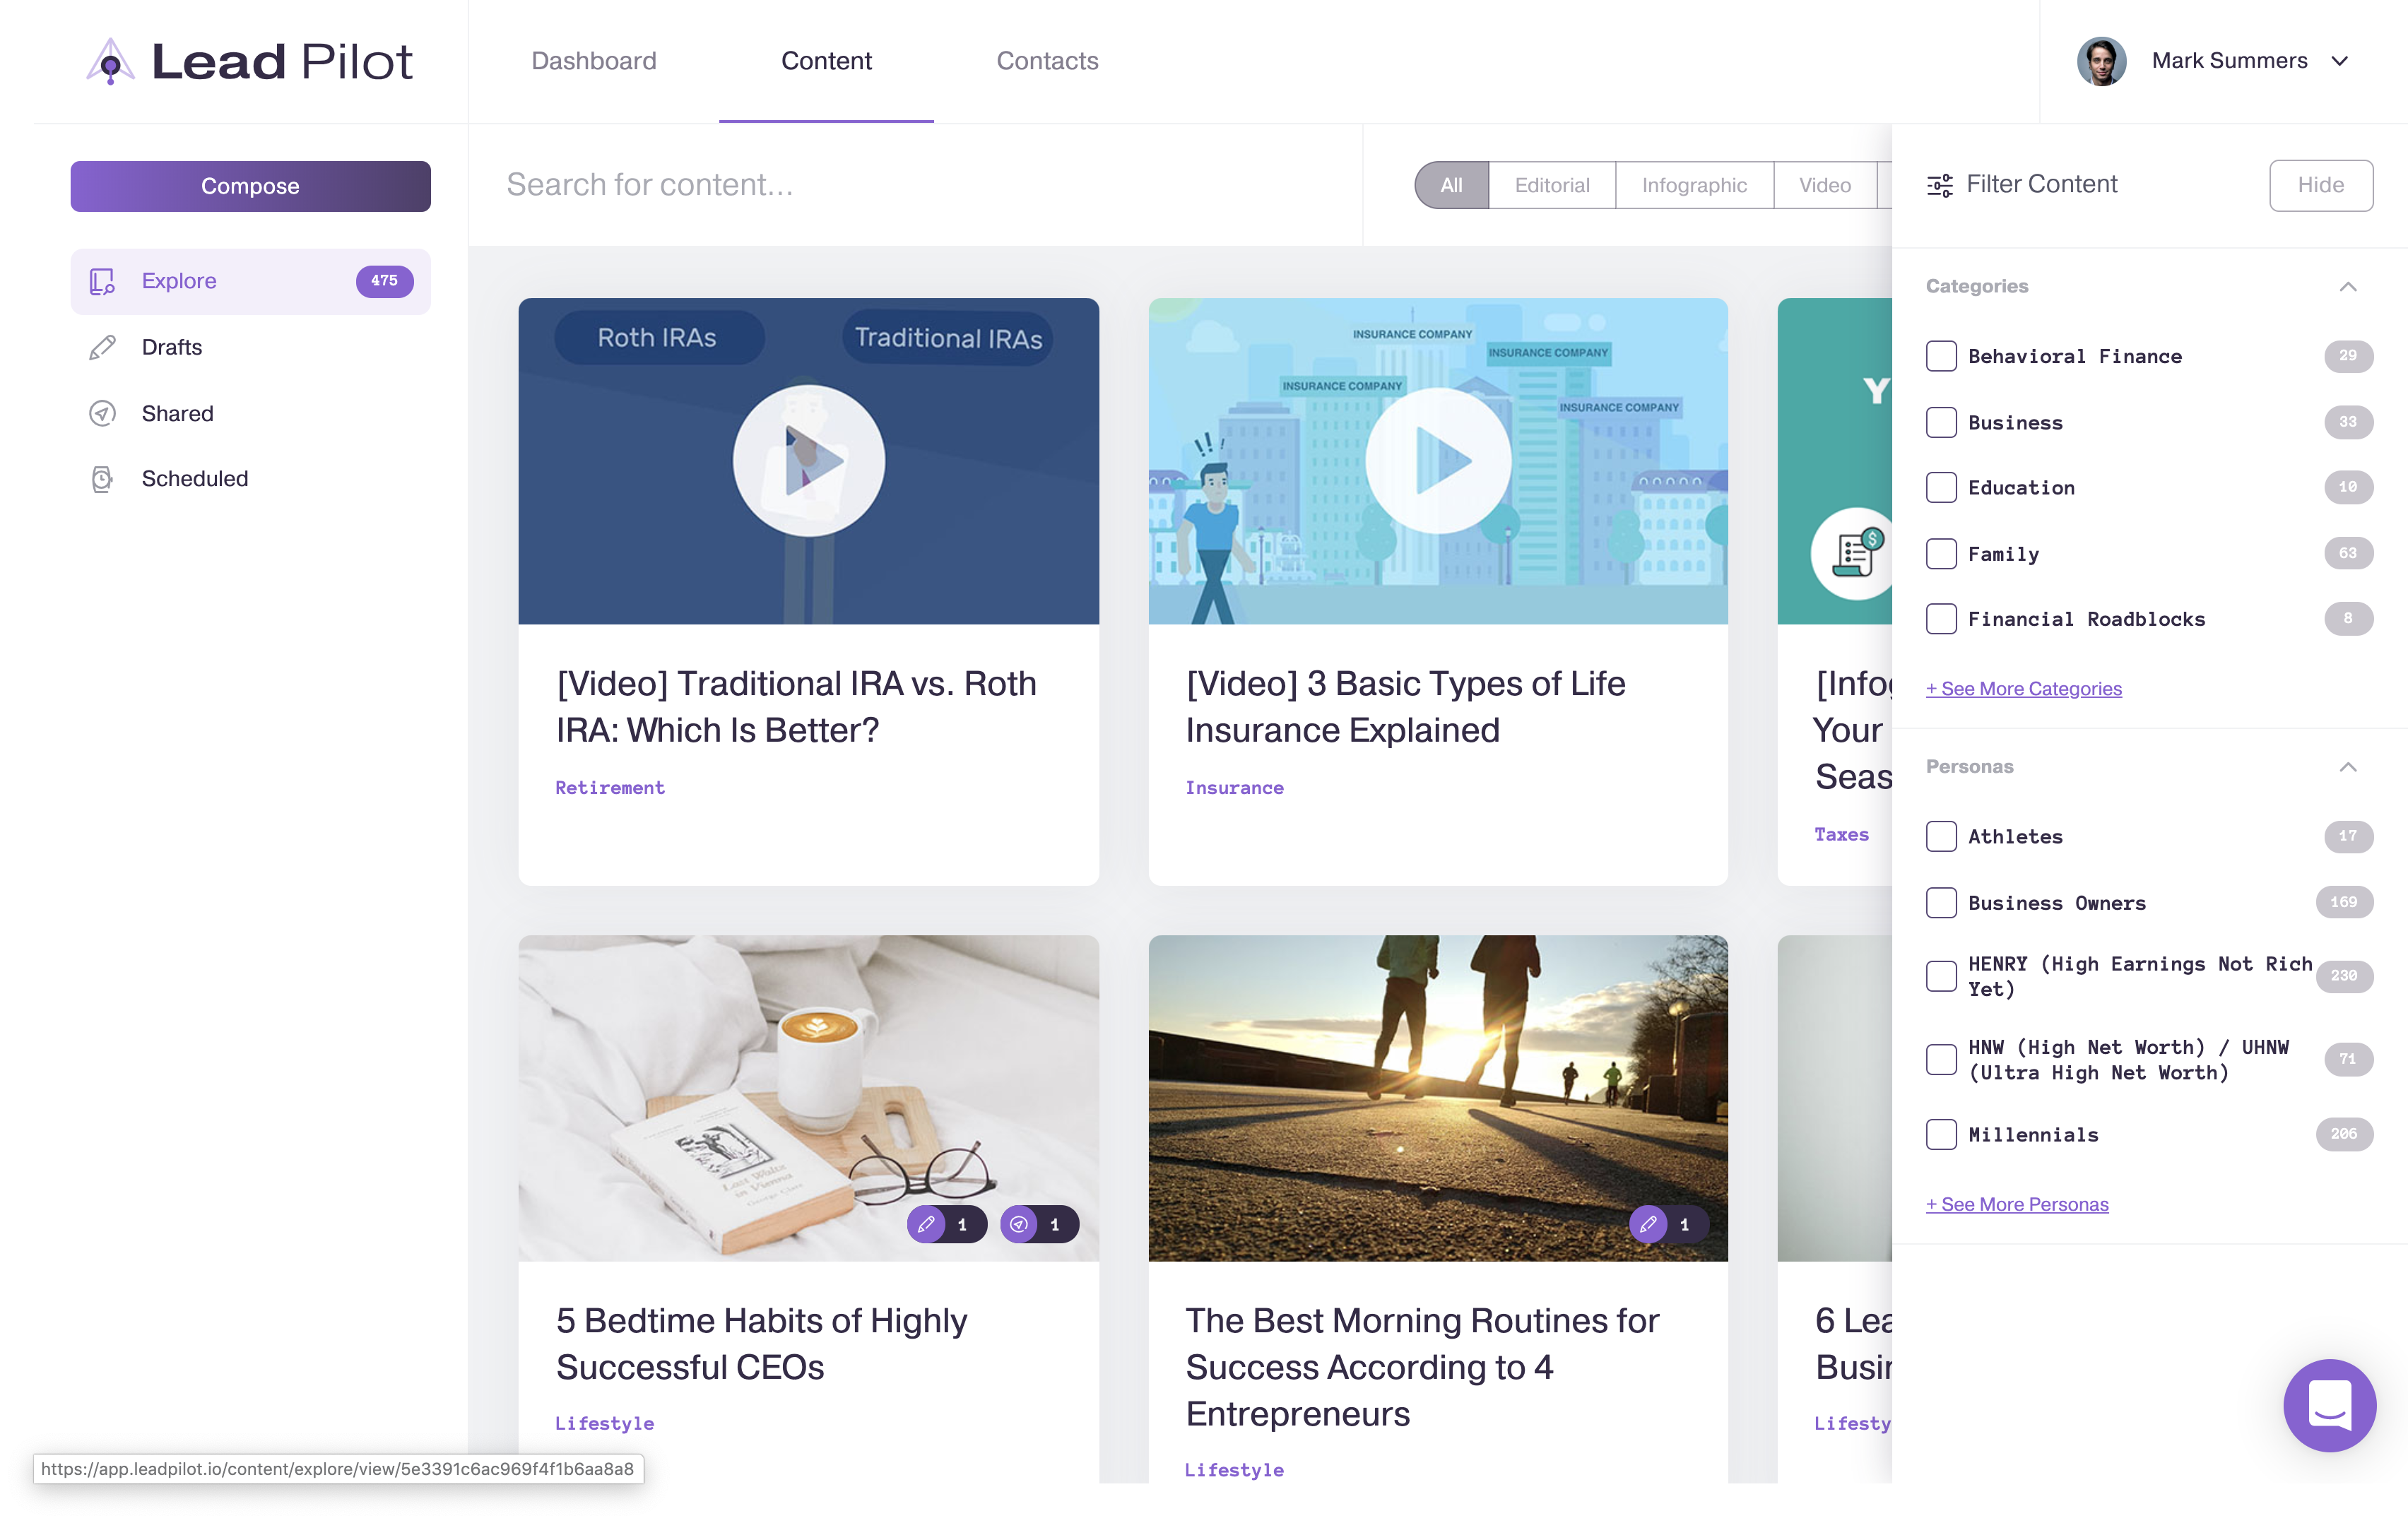Click the Shared paper-plane icon
Screen dimensions: 2408x1523
click(102, 413)
